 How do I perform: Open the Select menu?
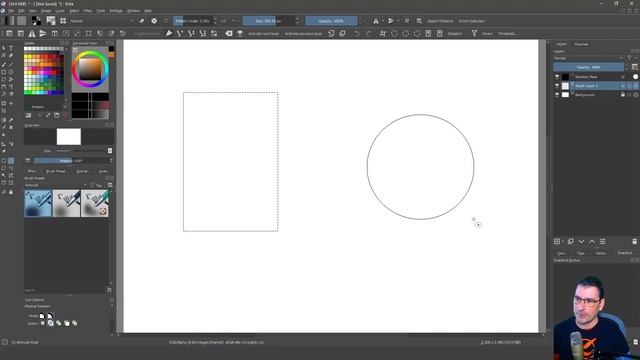click(x=74, y=11)
